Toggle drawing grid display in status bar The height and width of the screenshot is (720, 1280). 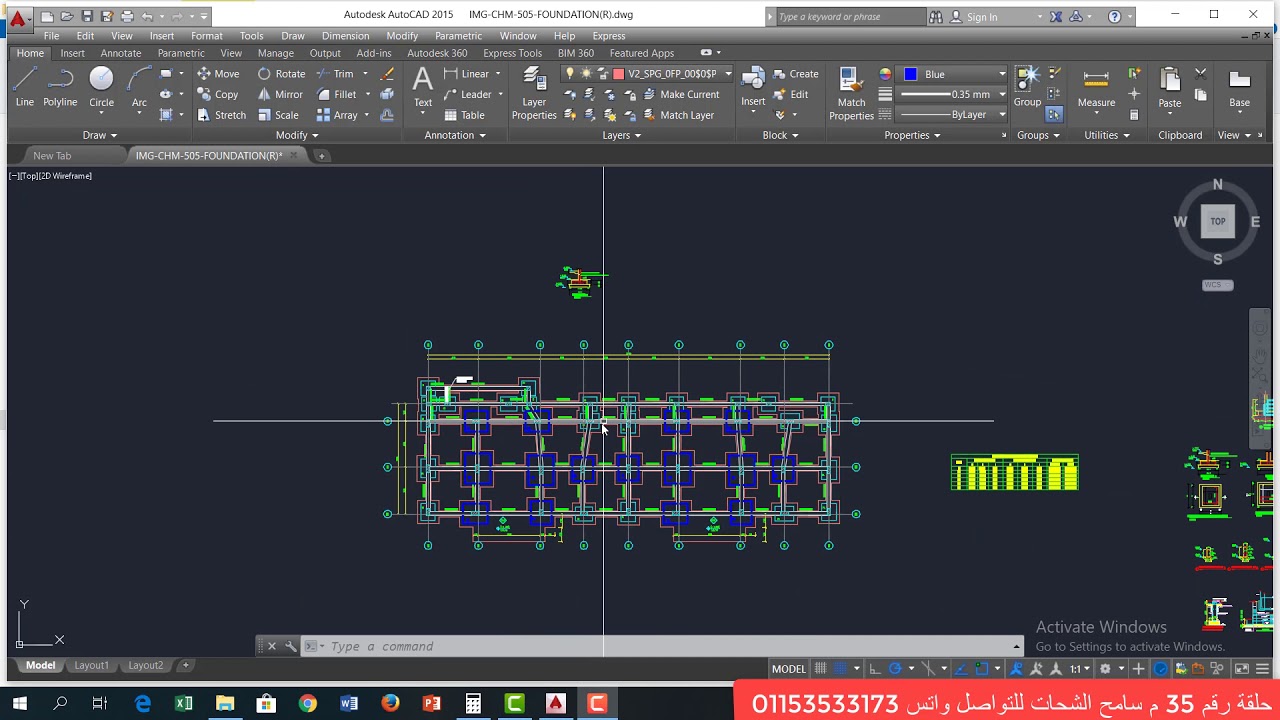[x=821, y=669]
